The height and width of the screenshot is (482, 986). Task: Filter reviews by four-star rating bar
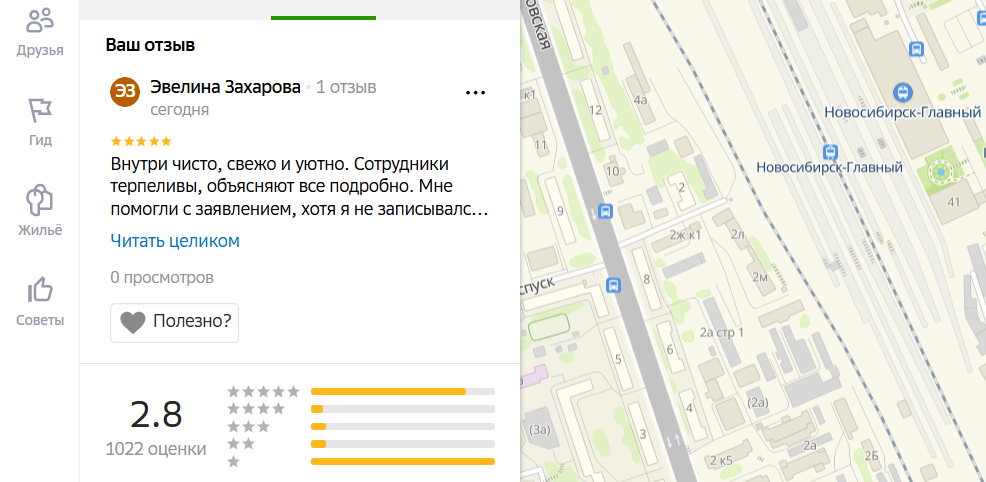pos(403,409)
